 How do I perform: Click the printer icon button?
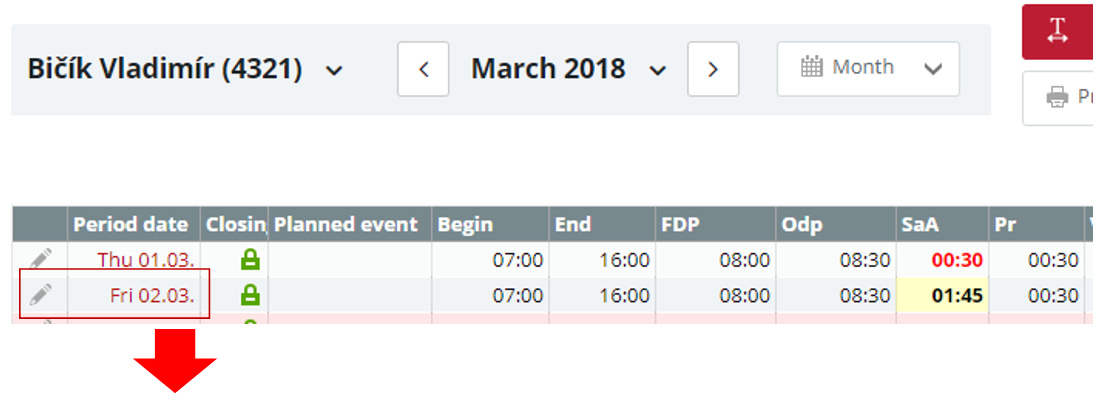click(x=1059, y=97)
